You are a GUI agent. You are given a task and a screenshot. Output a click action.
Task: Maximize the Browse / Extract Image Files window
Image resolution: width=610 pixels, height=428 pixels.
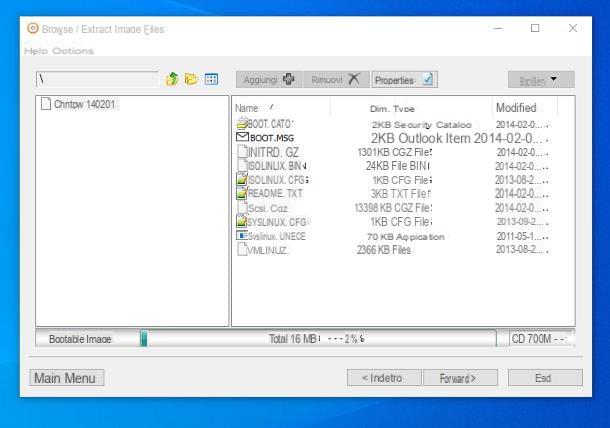(x=535, y=28)
